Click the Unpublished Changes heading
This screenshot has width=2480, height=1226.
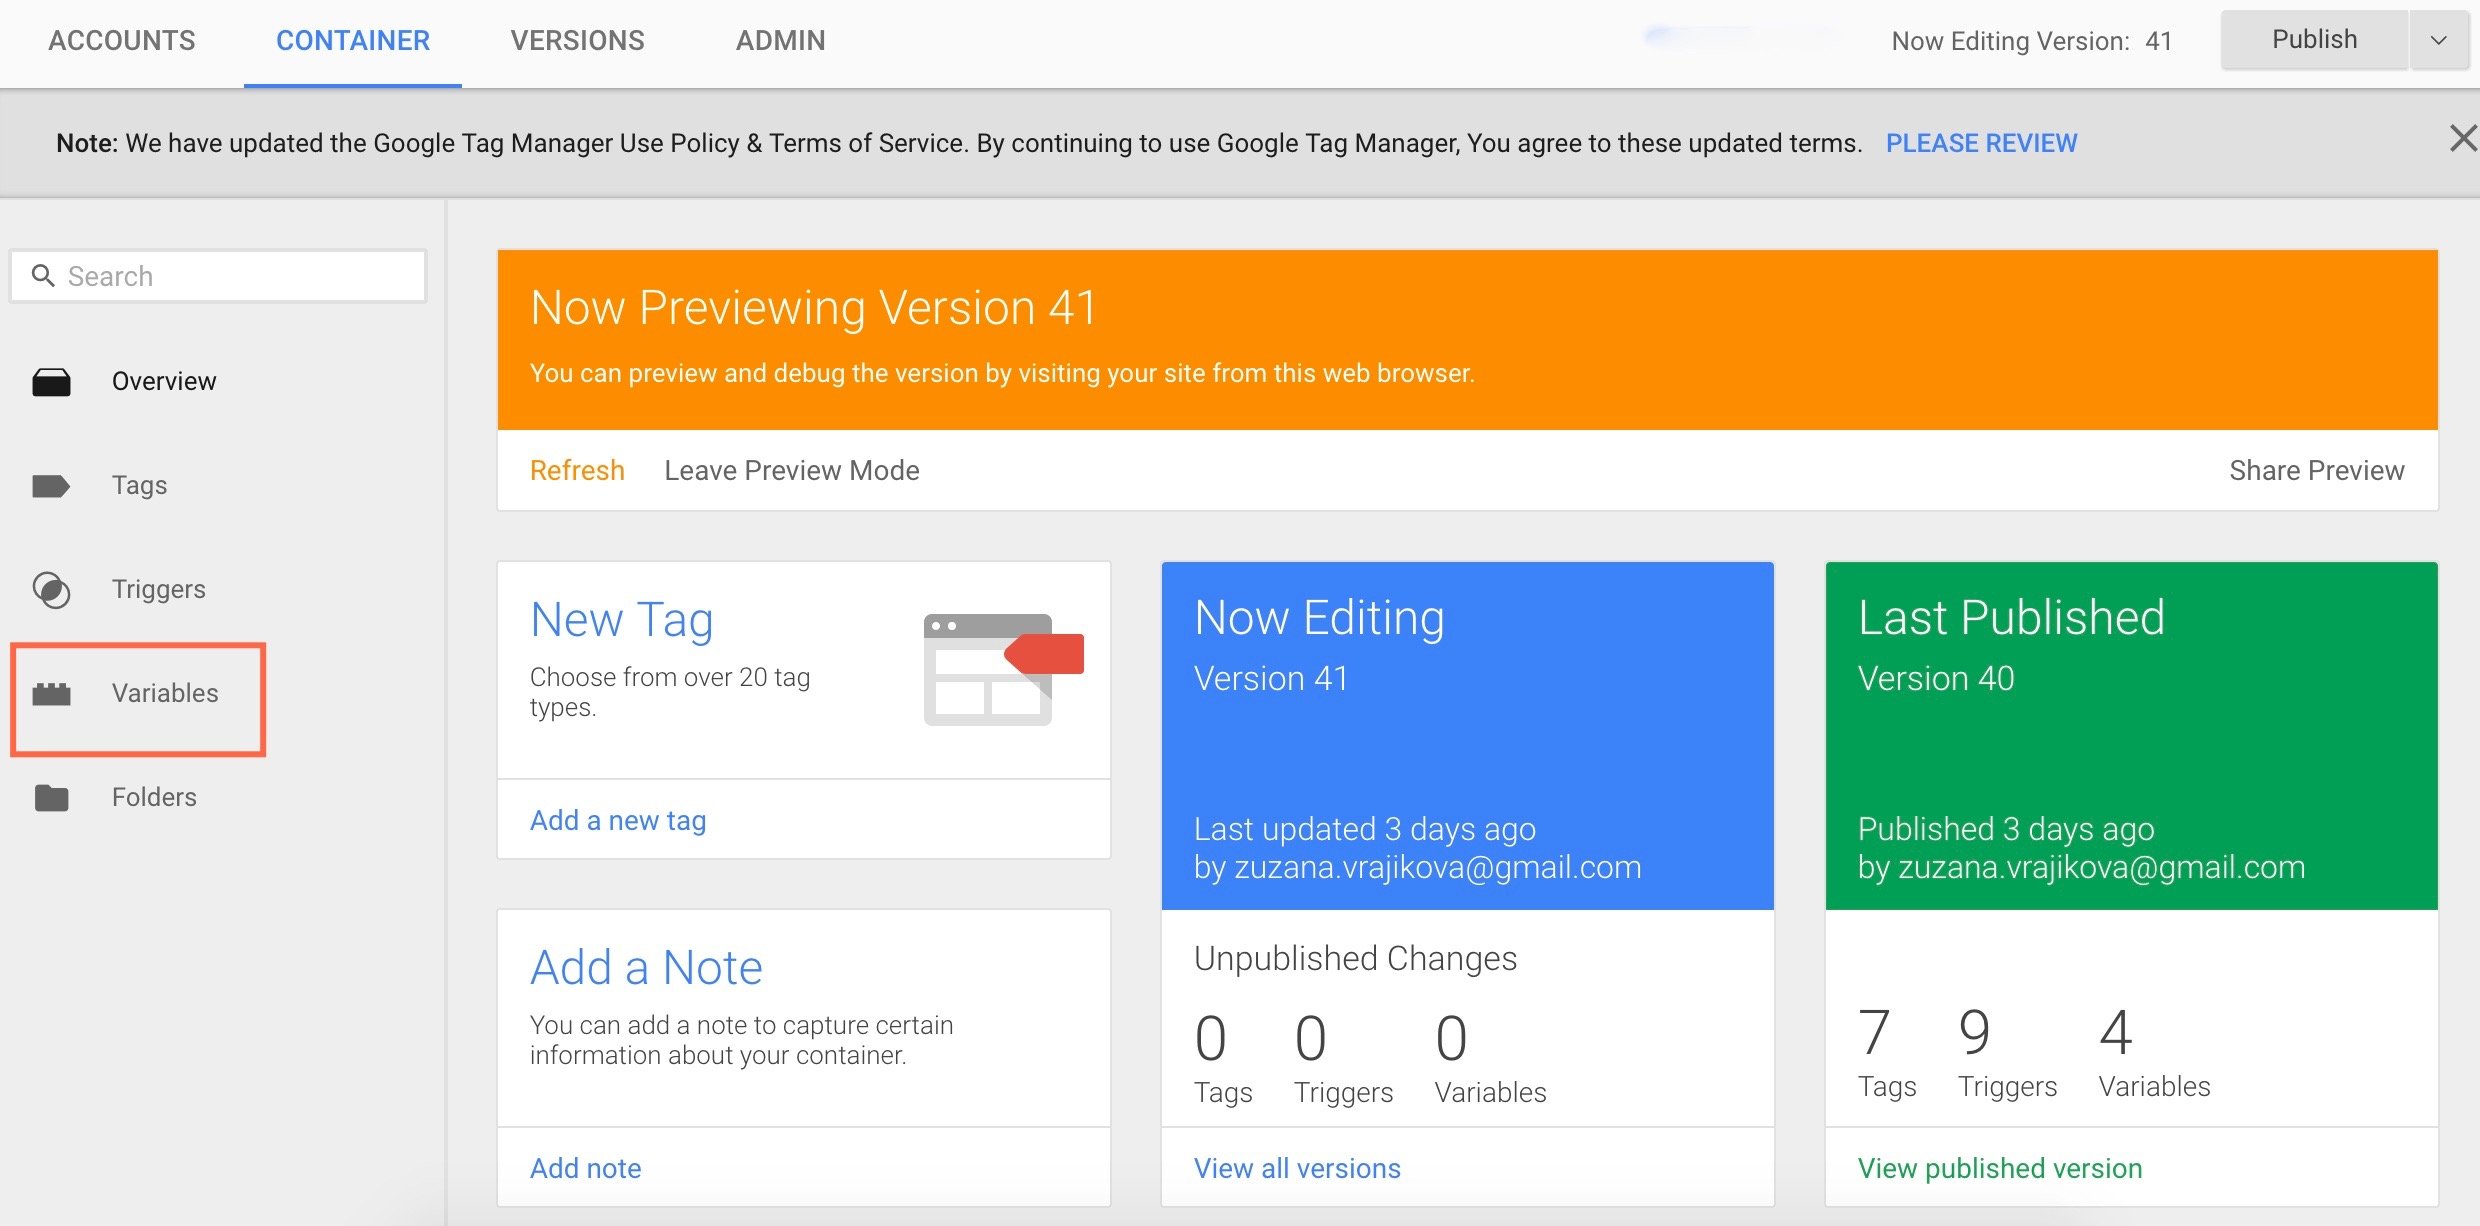pyautogui.click(x=1355, y=958)
